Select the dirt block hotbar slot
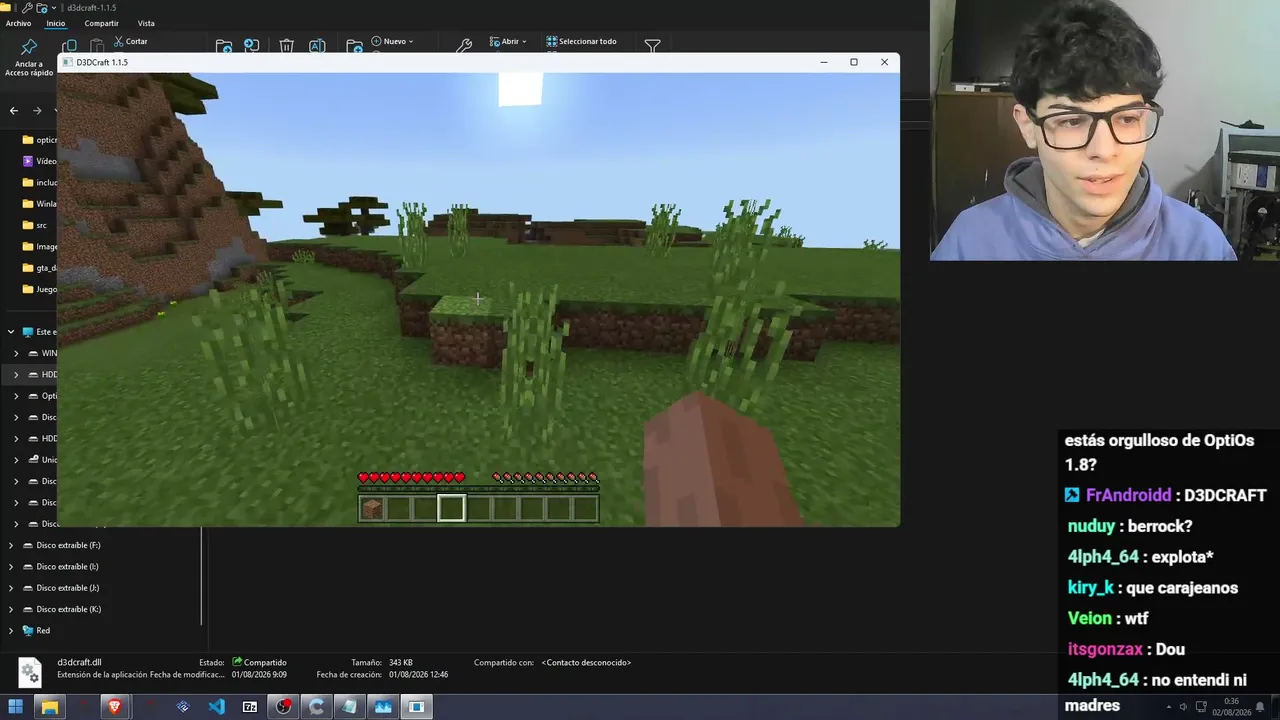Screen dimensions: 1280x720 click(372, 509)
